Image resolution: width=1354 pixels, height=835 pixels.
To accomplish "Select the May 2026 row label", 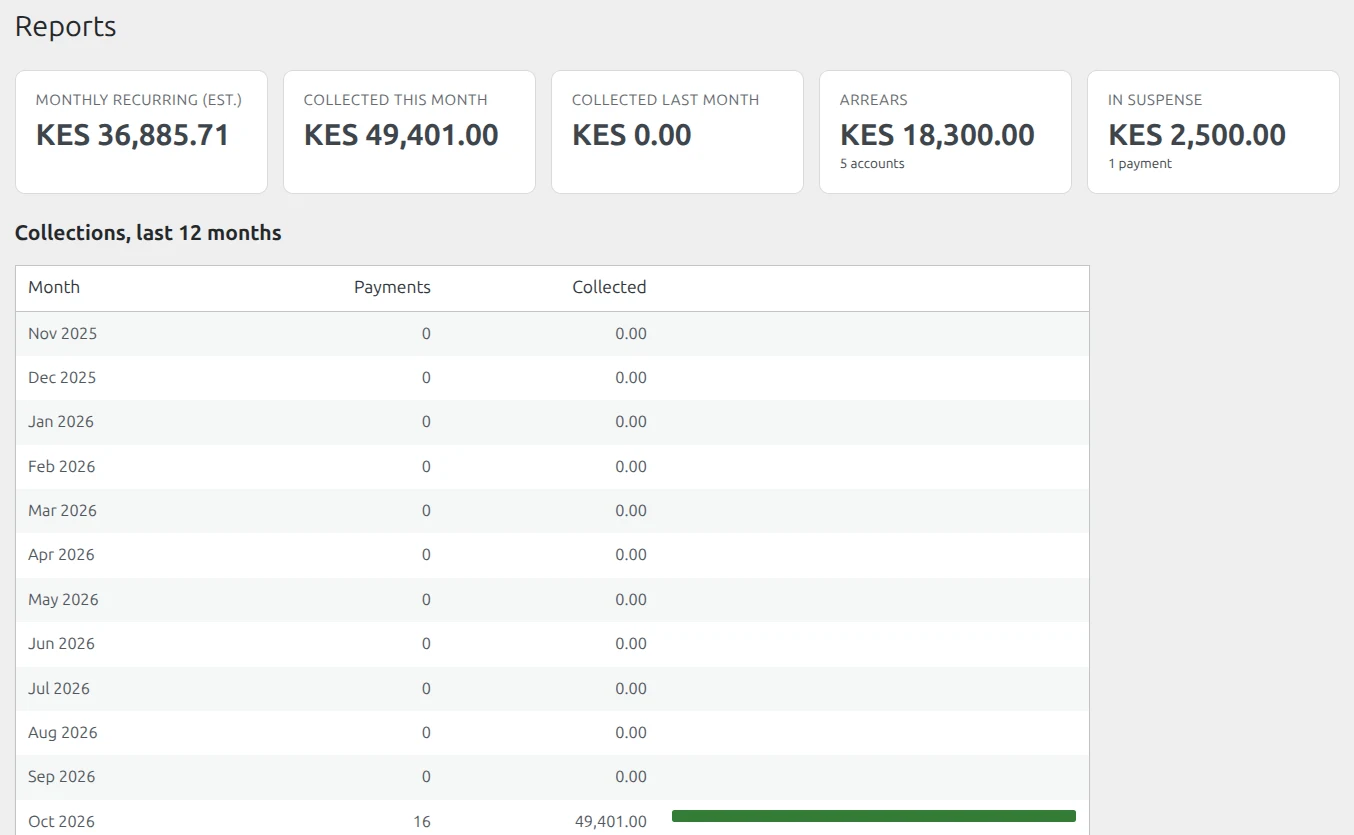I will point(63,600).
